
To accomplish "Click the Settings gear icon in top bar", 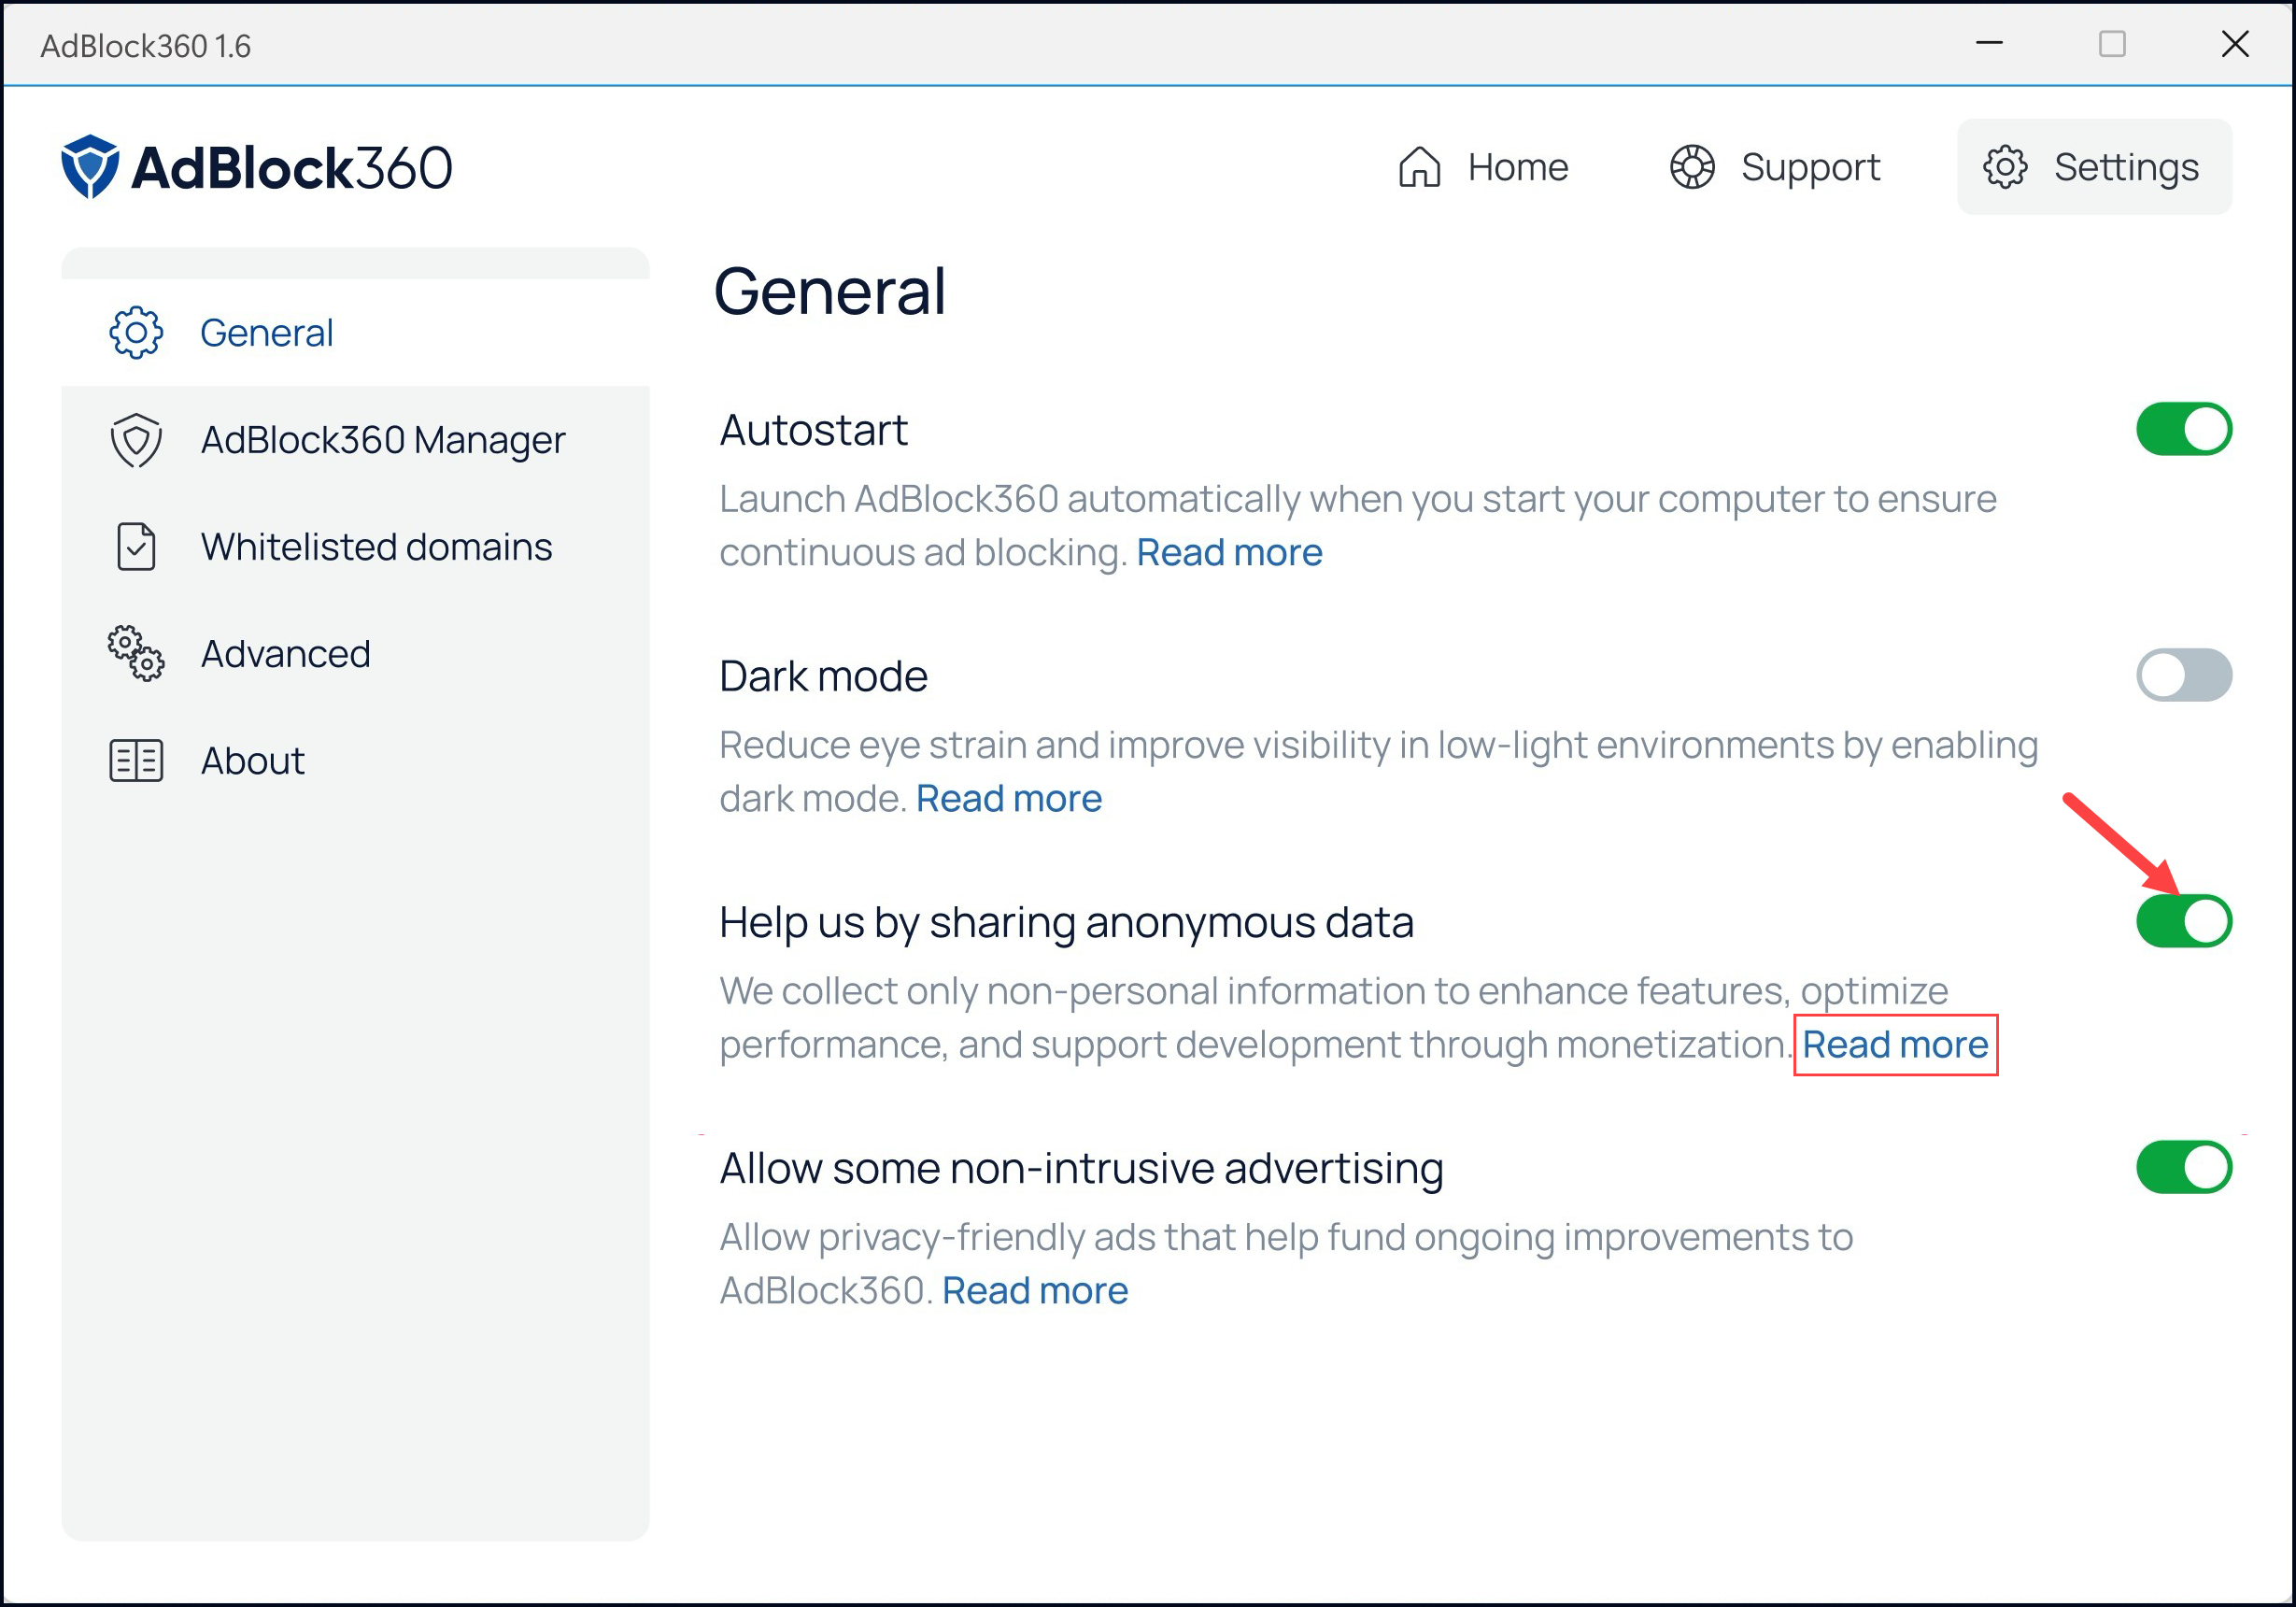I will point(2005,167).
